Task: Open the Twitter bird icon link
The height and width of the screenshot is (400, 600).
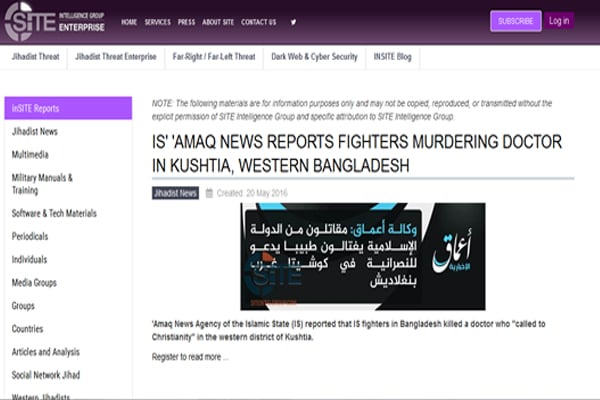Action: click(x=293, y=22)
